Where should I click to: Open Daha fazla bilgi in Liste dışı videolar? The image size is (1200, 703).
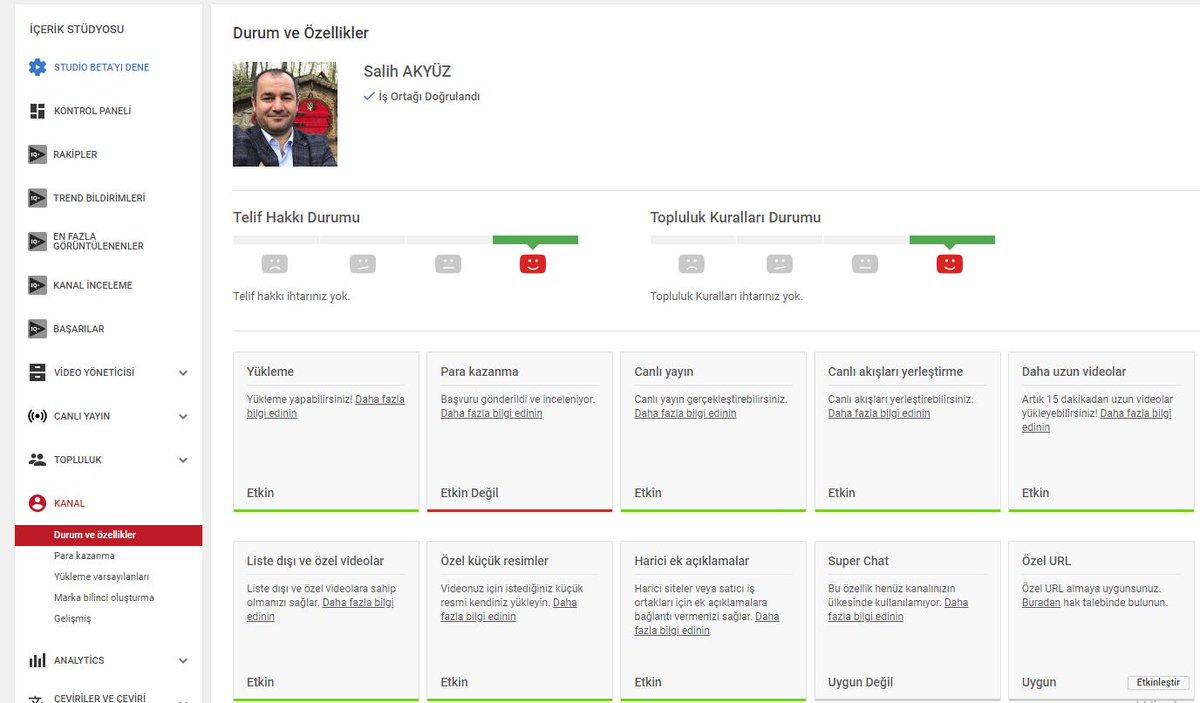[x=320, y=610]
